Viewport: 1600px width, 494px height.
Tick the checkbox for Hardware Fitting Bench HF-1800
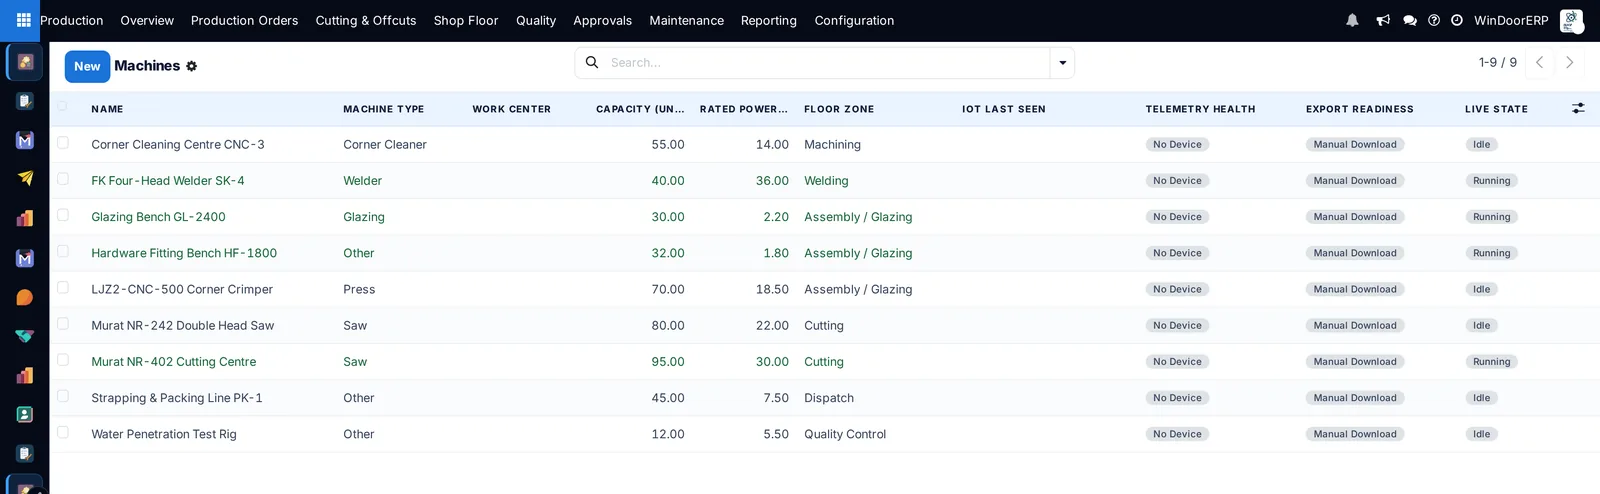[x=63, y=251]
